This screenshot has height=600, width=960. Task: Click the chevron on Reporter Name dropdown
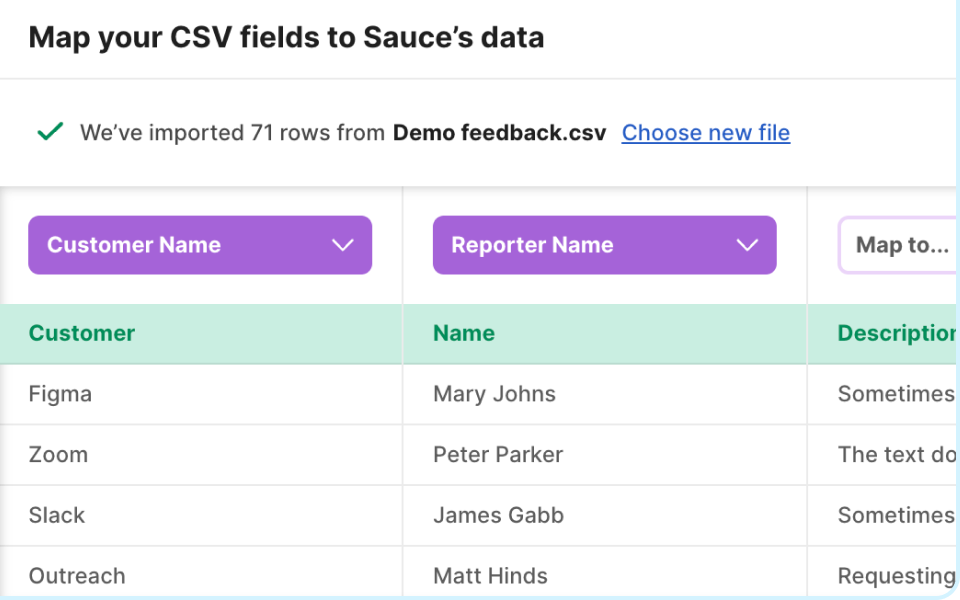(746, 245)
